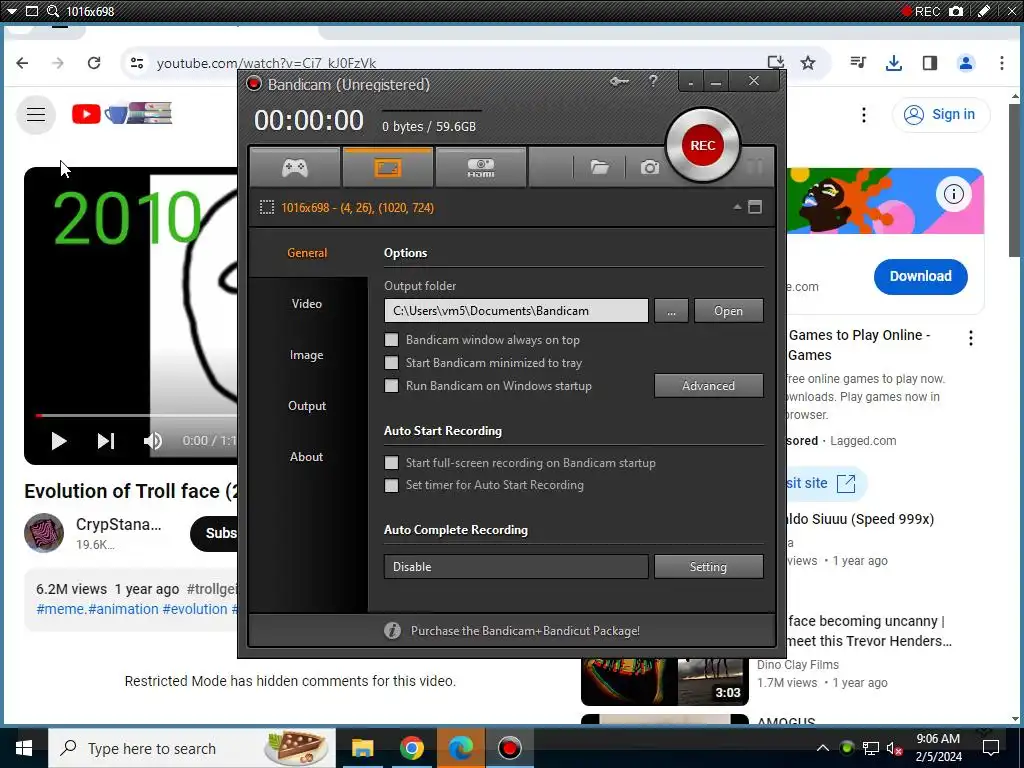The height and width of the screenshot is (768, 1024).
Task: Select Bandicam screen recording mode
Action: pyautogui.click(x=388, y=168)
